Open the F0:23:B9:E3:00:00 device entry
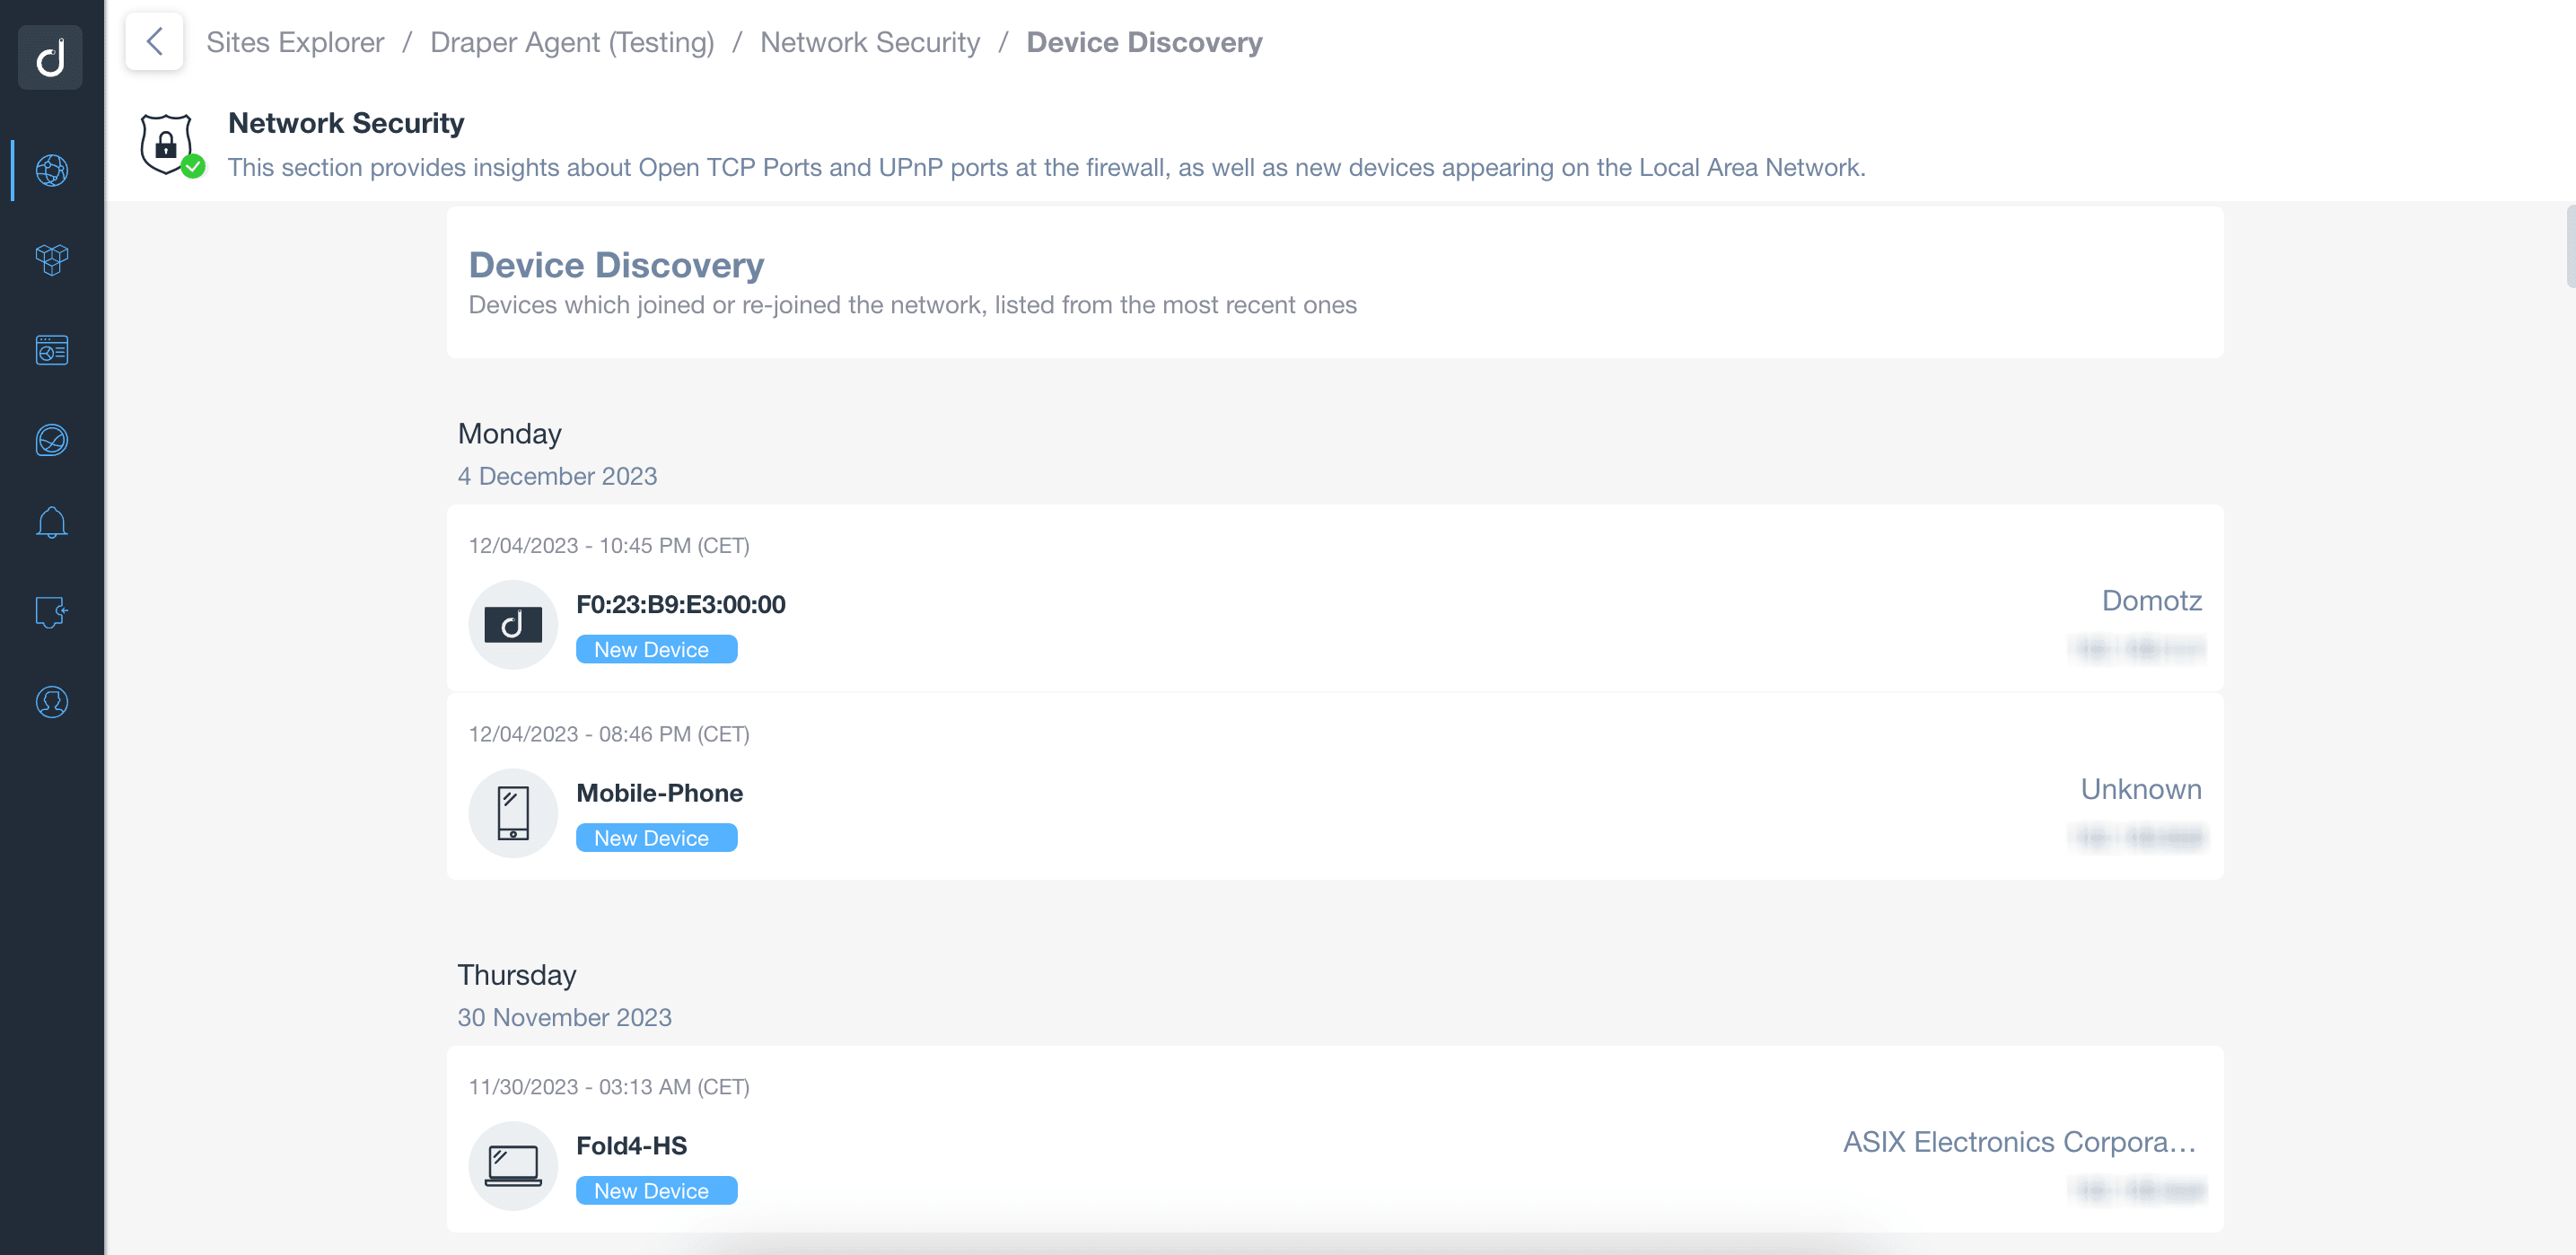This screenshot has height=1255, width=2576. [680, 604]
